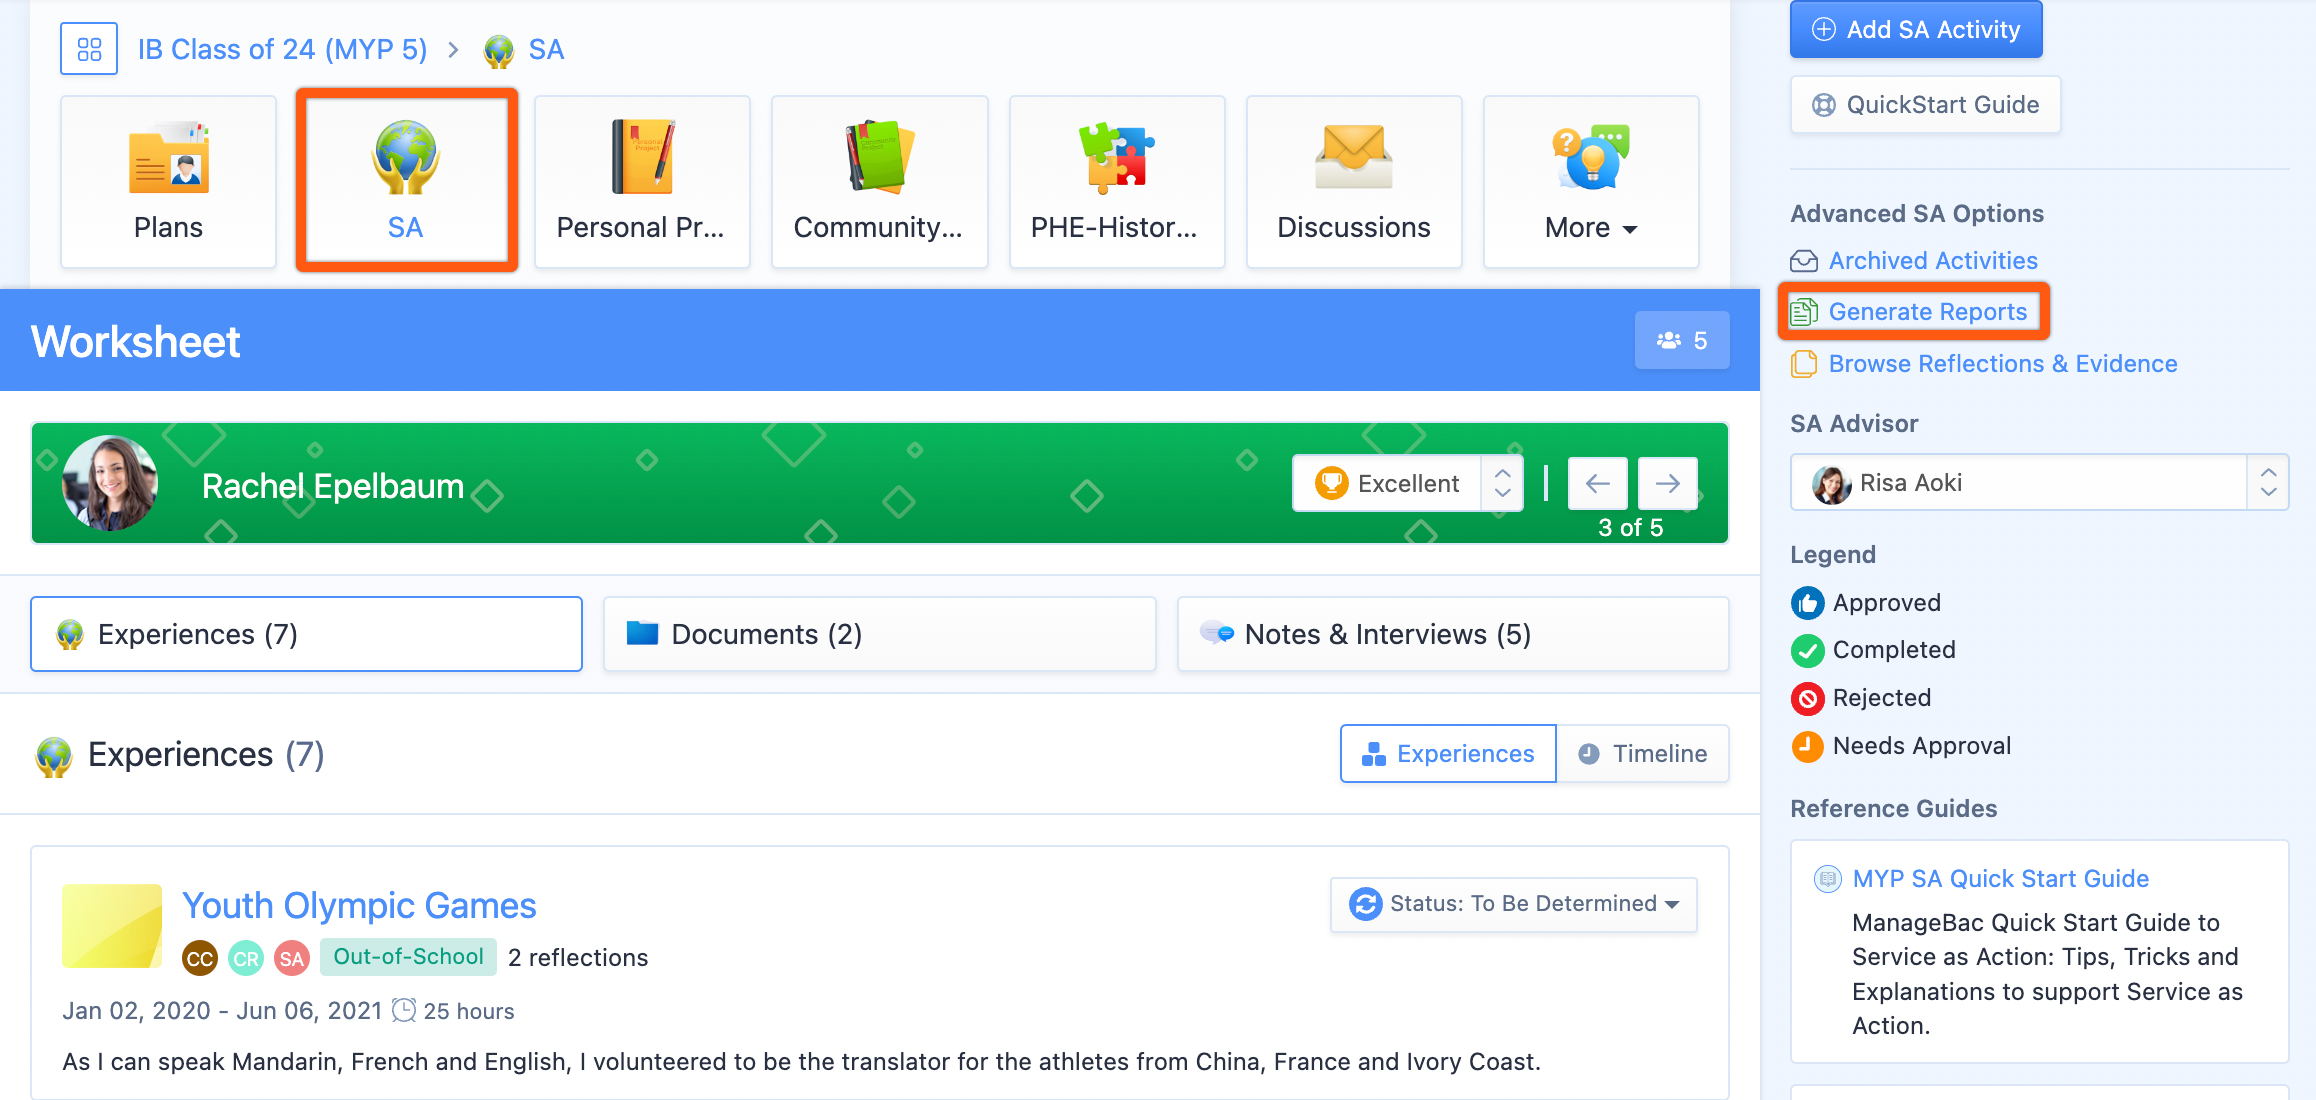2316x1100 pixels.
Task: Click the Browse Reflections page icon
Action: tap(1804, 364)
